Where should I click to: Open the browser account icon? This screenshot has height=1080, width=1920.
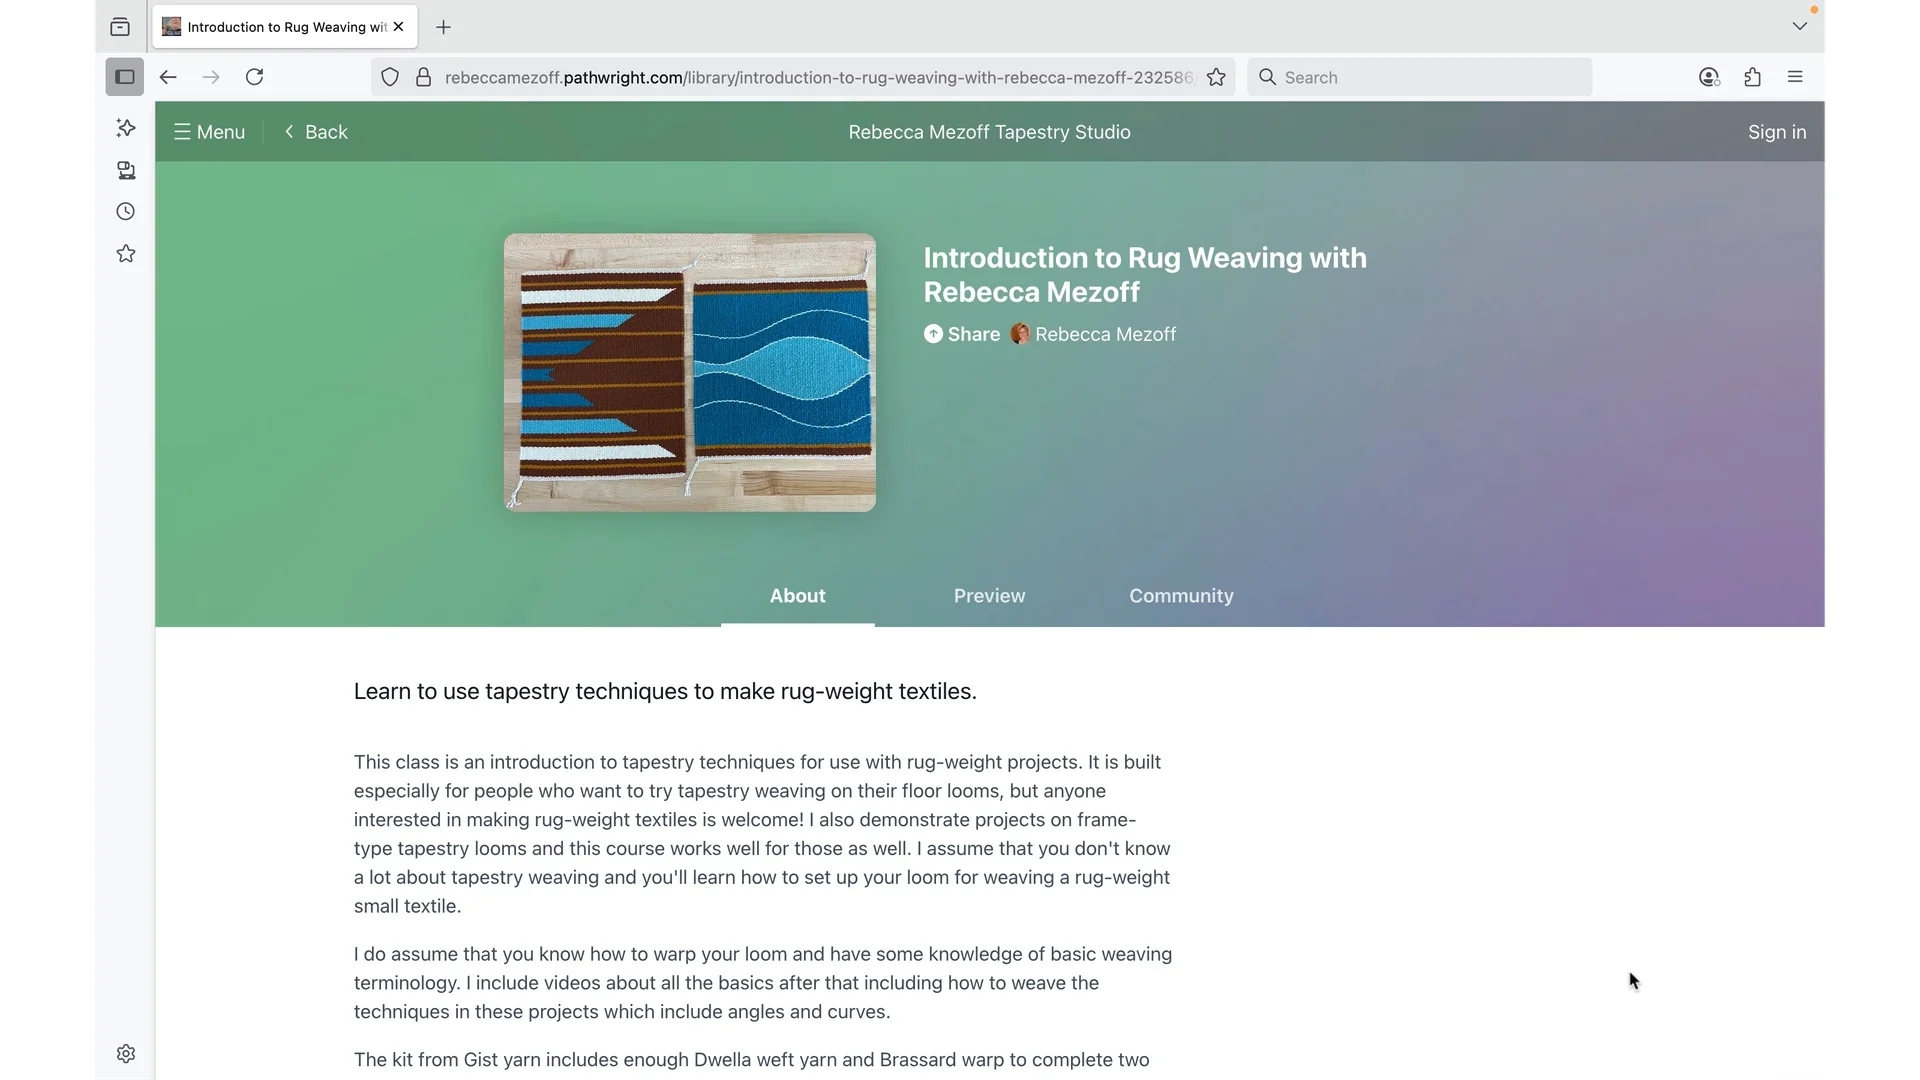(1709, 77)
